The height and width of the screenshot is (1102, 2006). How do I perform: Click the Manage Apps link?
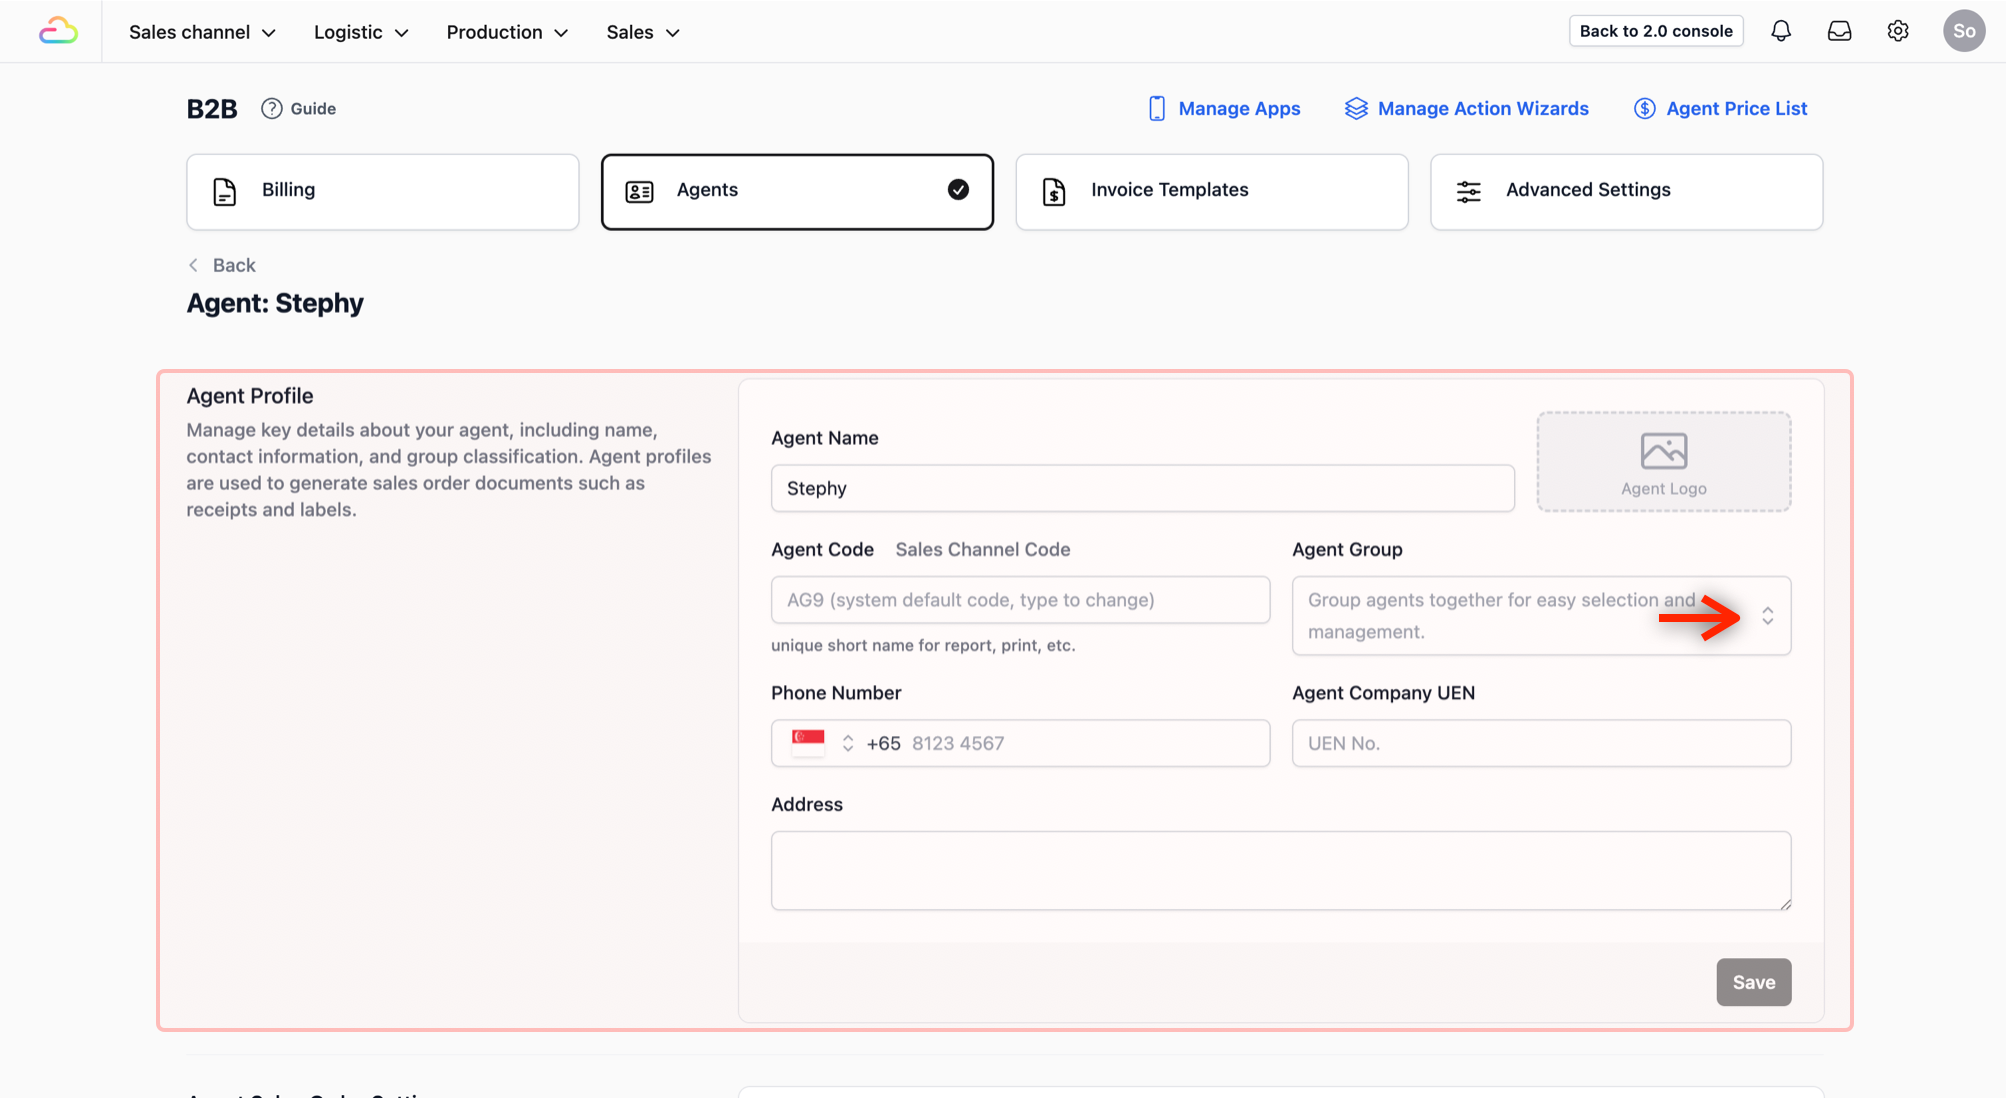[1224, 108]
